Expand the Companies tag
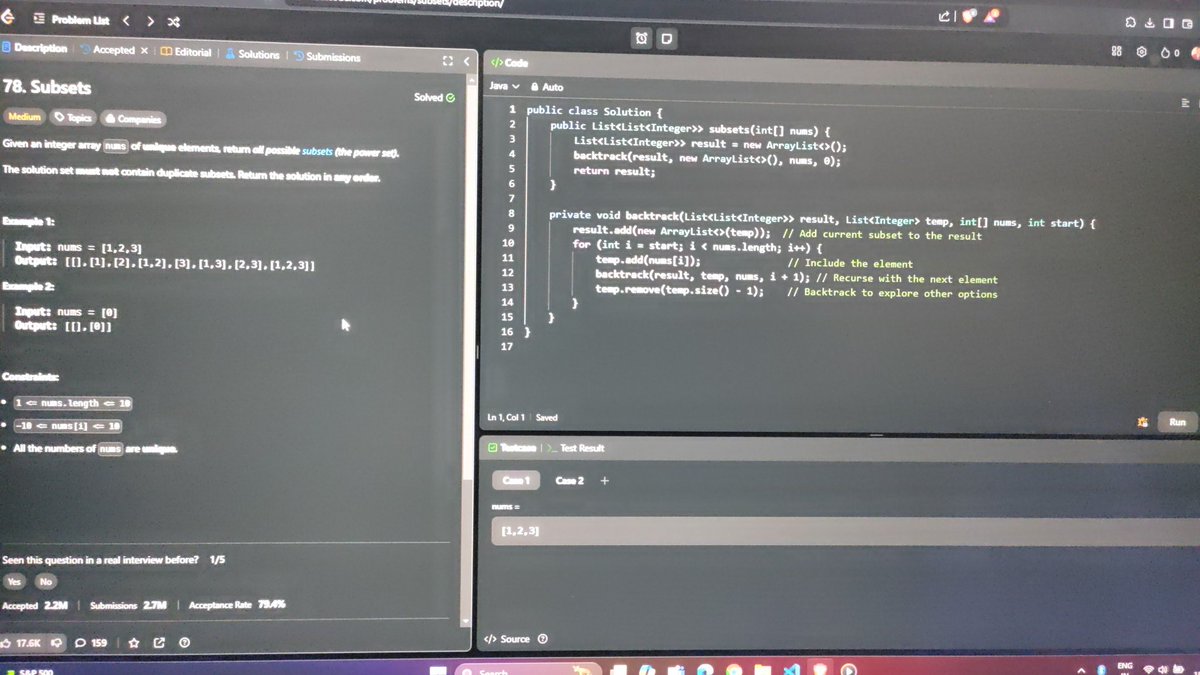Viewport: 1200px width, 675px height. tap(131, 119)
